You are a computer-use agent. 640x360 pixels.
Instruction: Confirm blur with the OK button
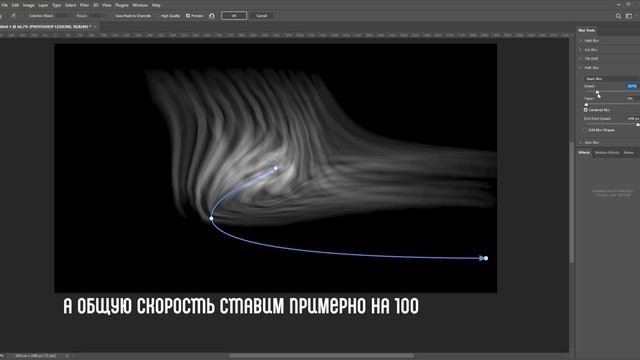pyautogui.click(x=234, y=16)
